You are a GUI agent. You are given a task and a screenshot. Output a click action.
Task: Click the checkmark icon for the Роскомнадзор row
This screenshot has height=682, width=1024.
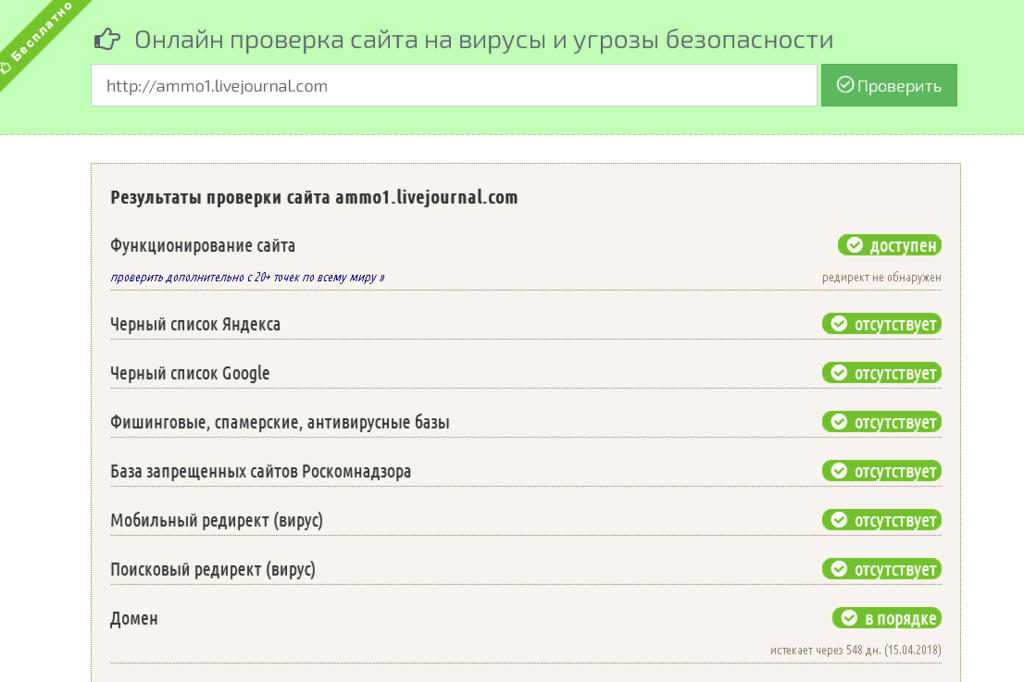838,471
